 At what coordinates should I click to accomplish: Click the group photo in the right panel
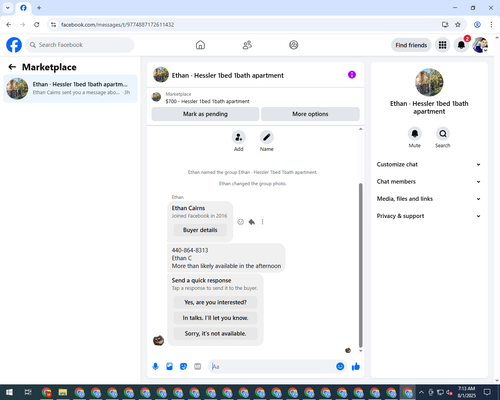(x=429, y=82)
